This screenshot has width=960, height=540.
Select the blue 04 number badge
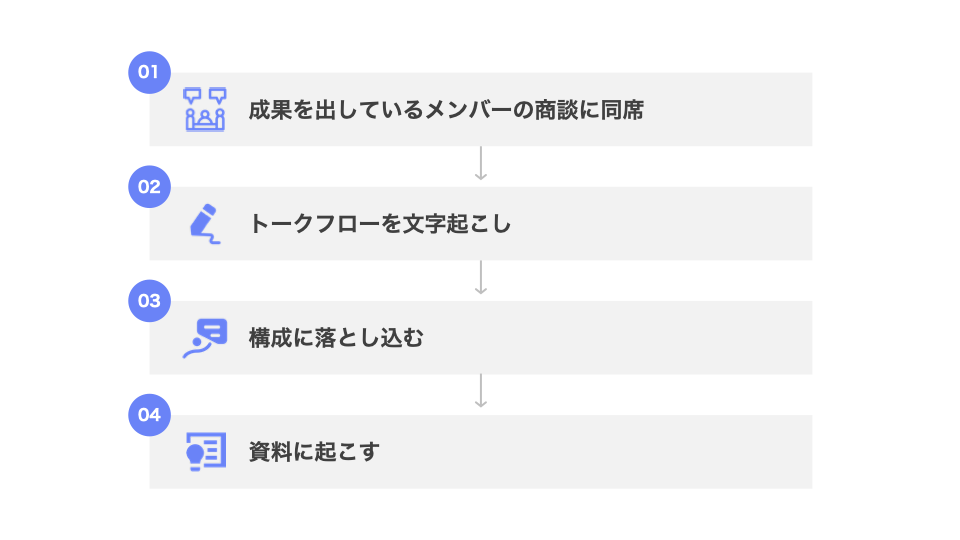(150, 415)
